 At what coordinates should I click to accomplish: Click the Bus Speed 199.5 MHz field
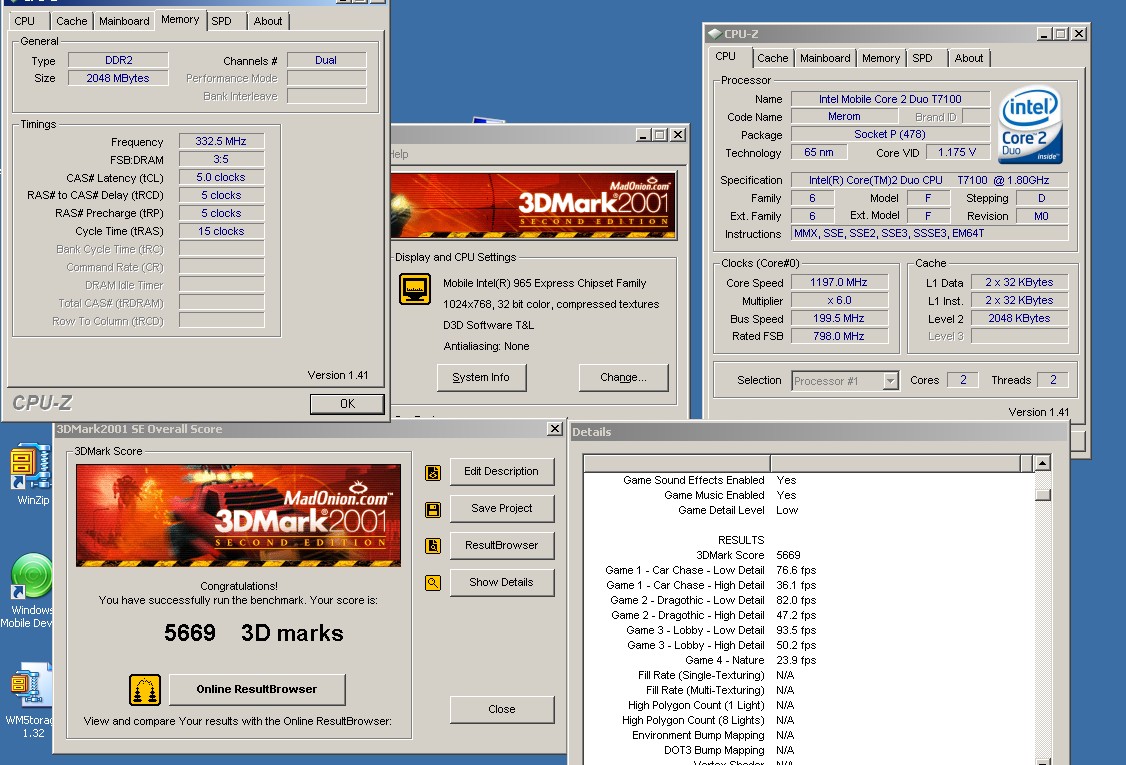tap(839, 318)
